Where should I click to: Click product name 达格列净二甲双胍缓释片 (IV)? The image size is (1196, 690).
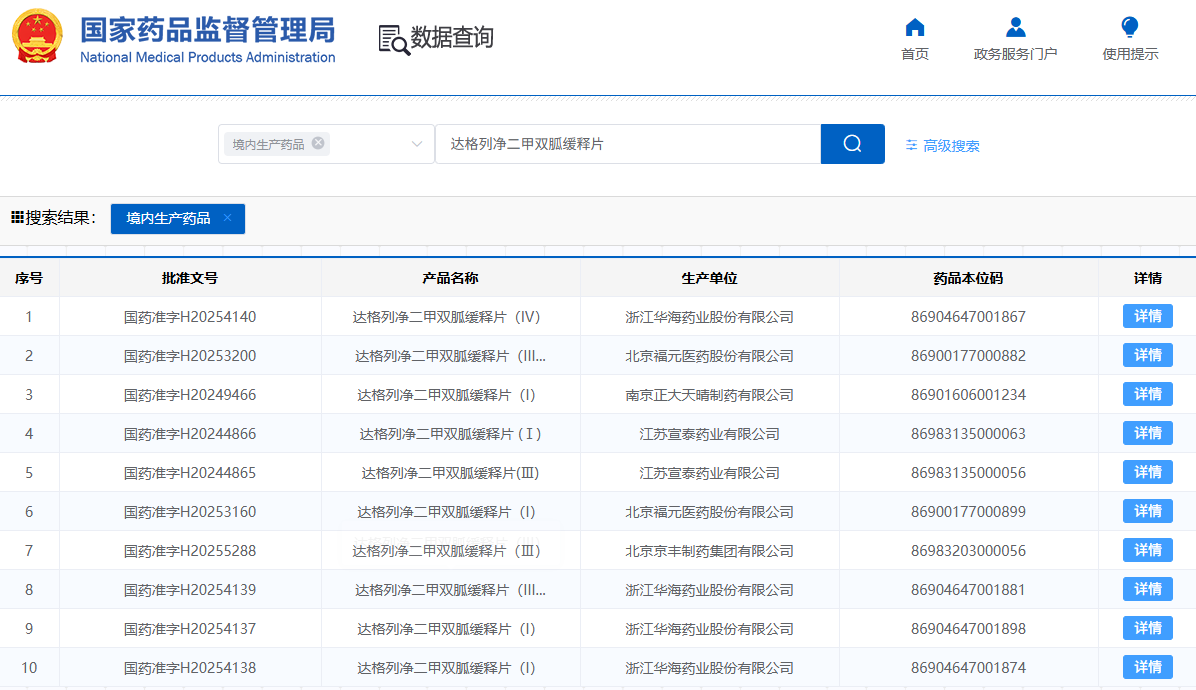pos(446,317)
